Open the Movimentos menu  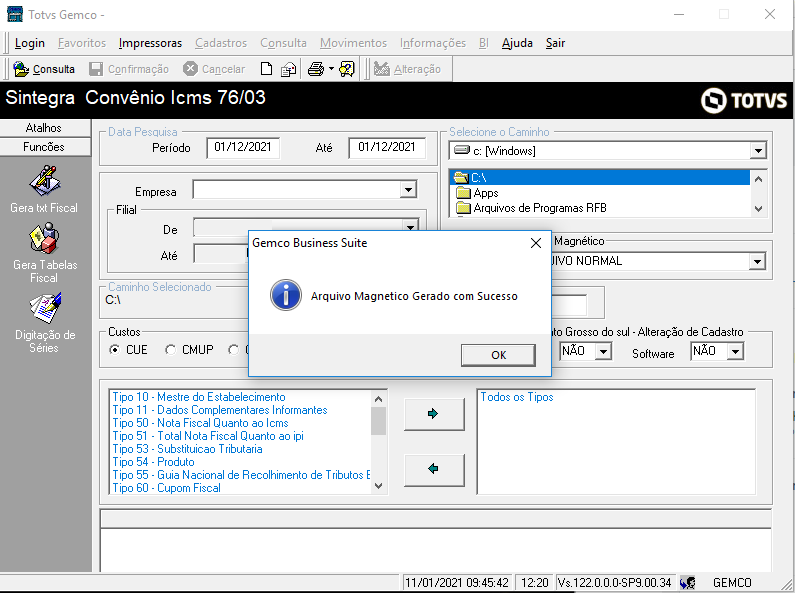pyautogui.click(x=353, y=43)
